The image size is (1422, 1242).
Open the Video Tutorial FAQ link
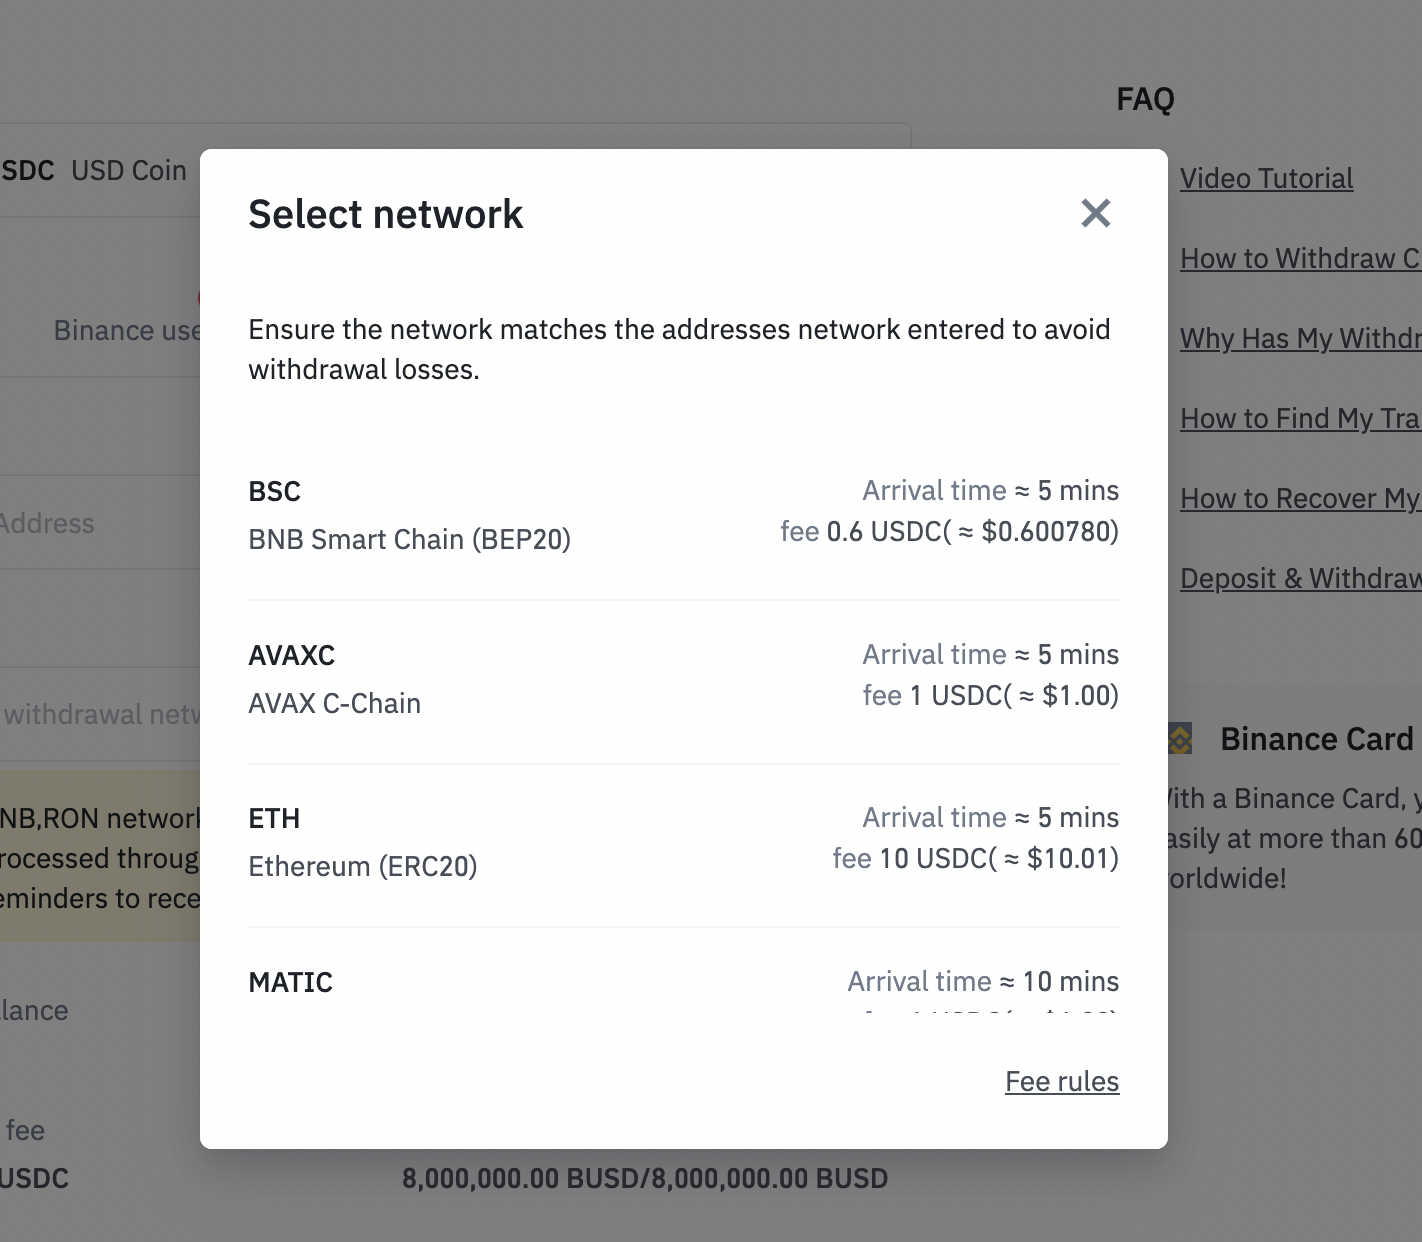tap(1266, 178)
